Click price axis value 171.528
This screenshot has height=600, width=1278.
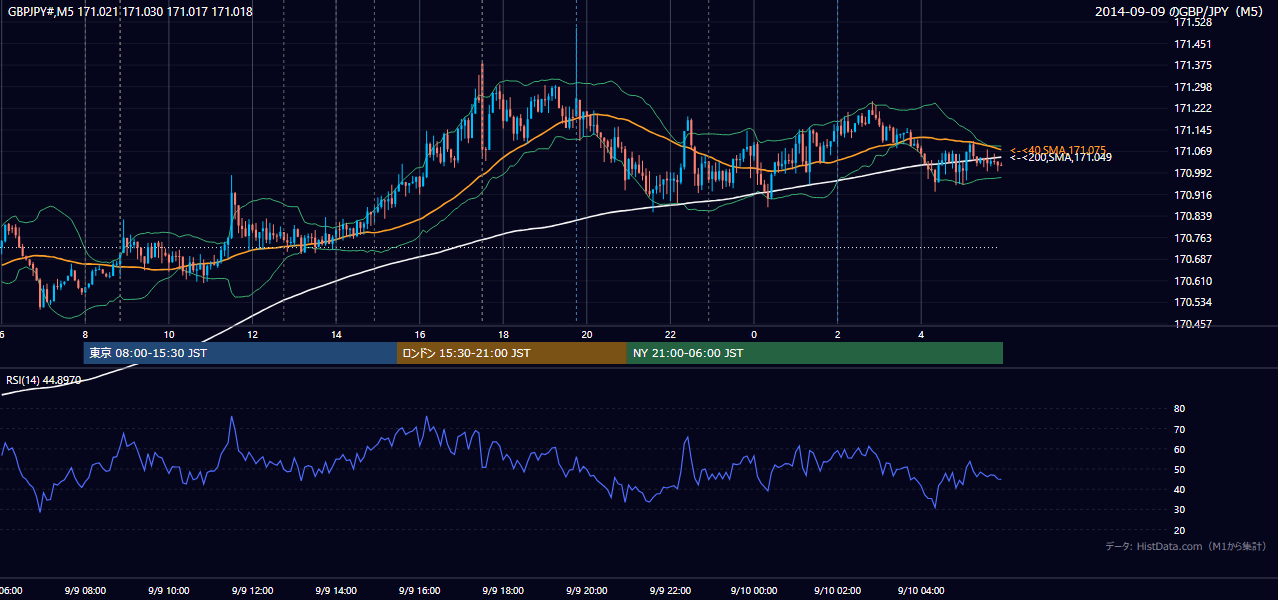pos(1193,22)
